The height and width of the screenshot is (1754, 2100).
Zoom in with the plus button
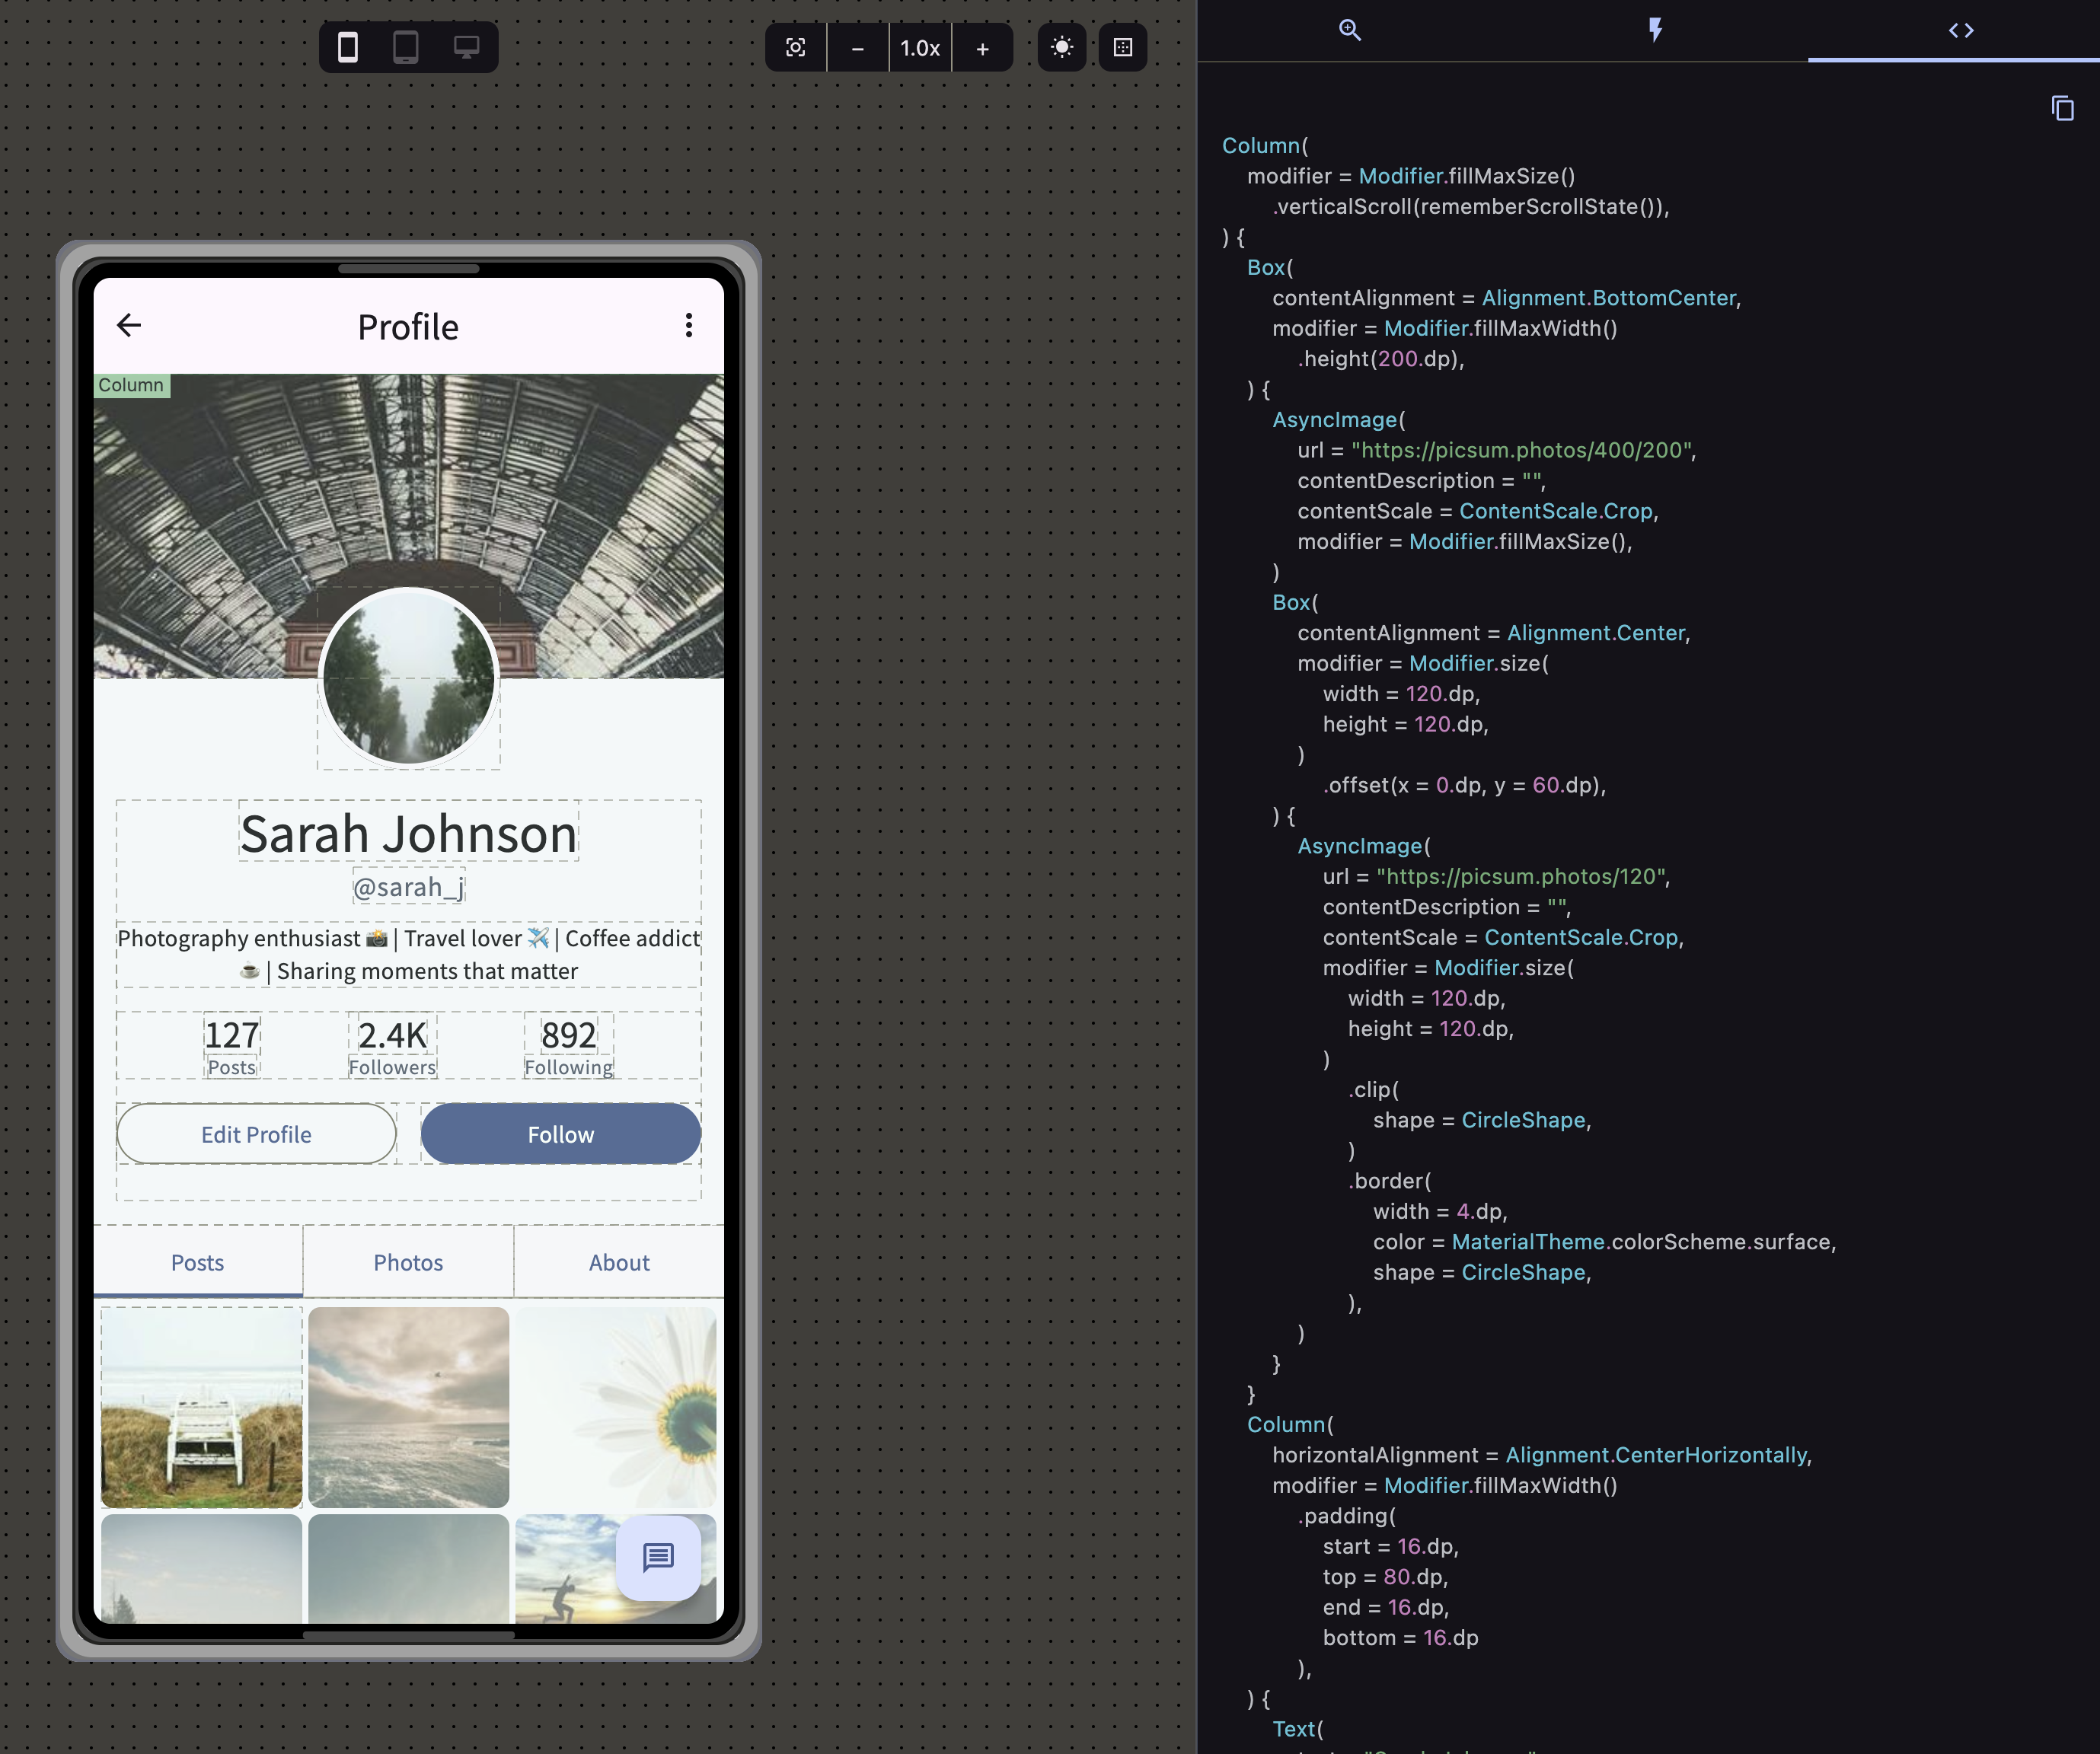point(982,48)
